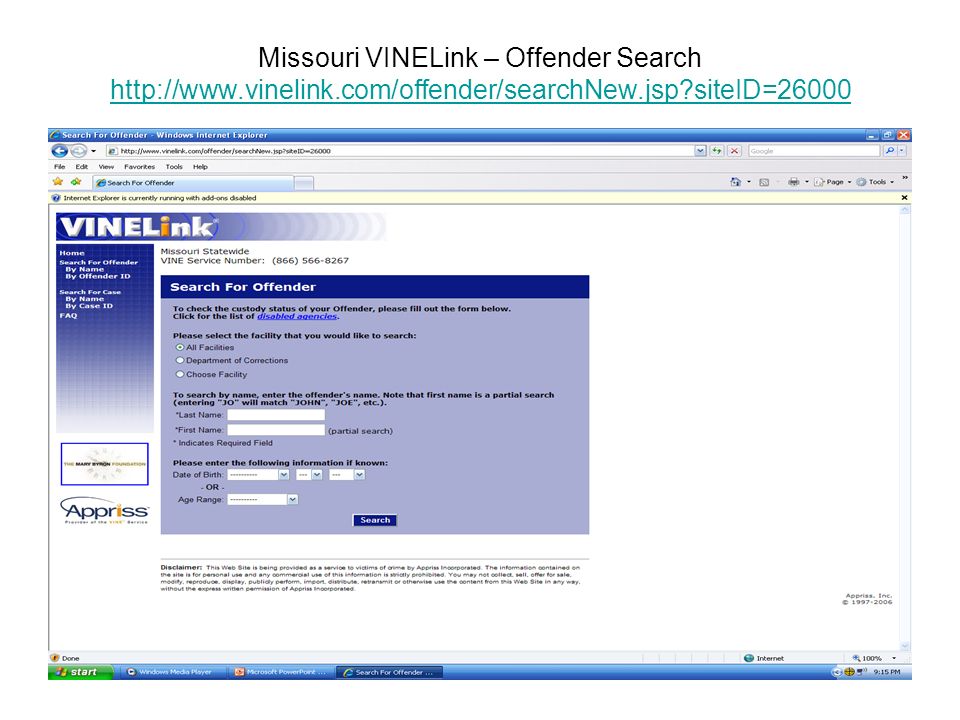Open the disabled agencies link
This screenshot has width=960, height=720.
[297, 317]
